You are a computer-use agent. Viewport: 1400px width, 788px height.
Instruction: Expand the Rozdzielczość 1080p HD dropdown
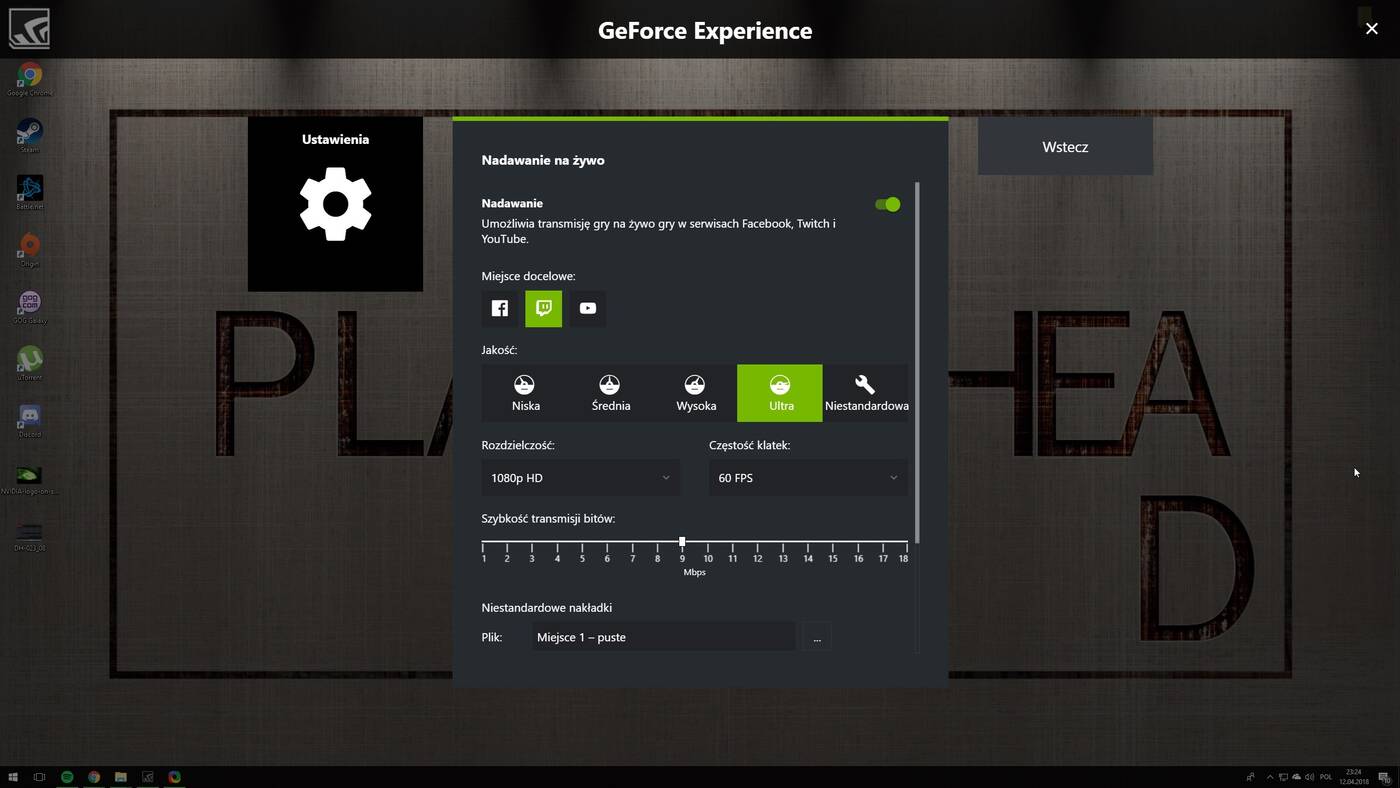[x=580, y=478]
